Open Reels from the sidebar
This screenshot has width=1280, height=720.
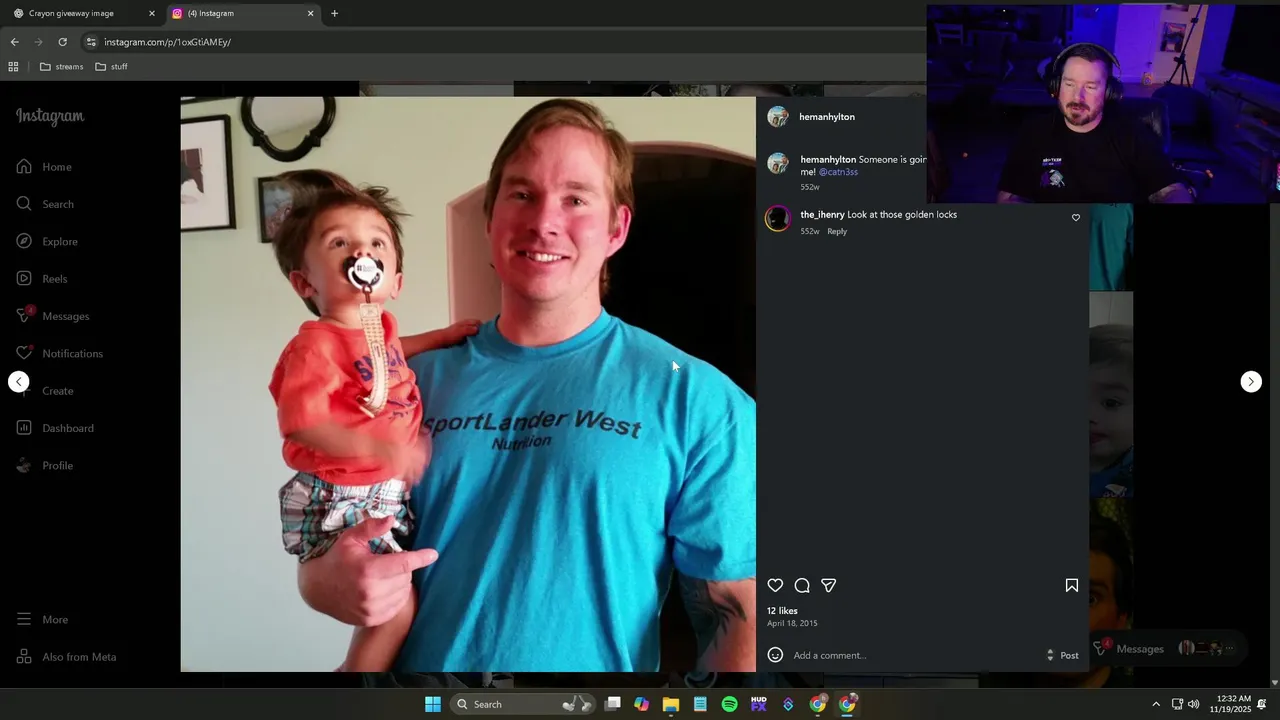pyautogui.click(x=42, y=279)
